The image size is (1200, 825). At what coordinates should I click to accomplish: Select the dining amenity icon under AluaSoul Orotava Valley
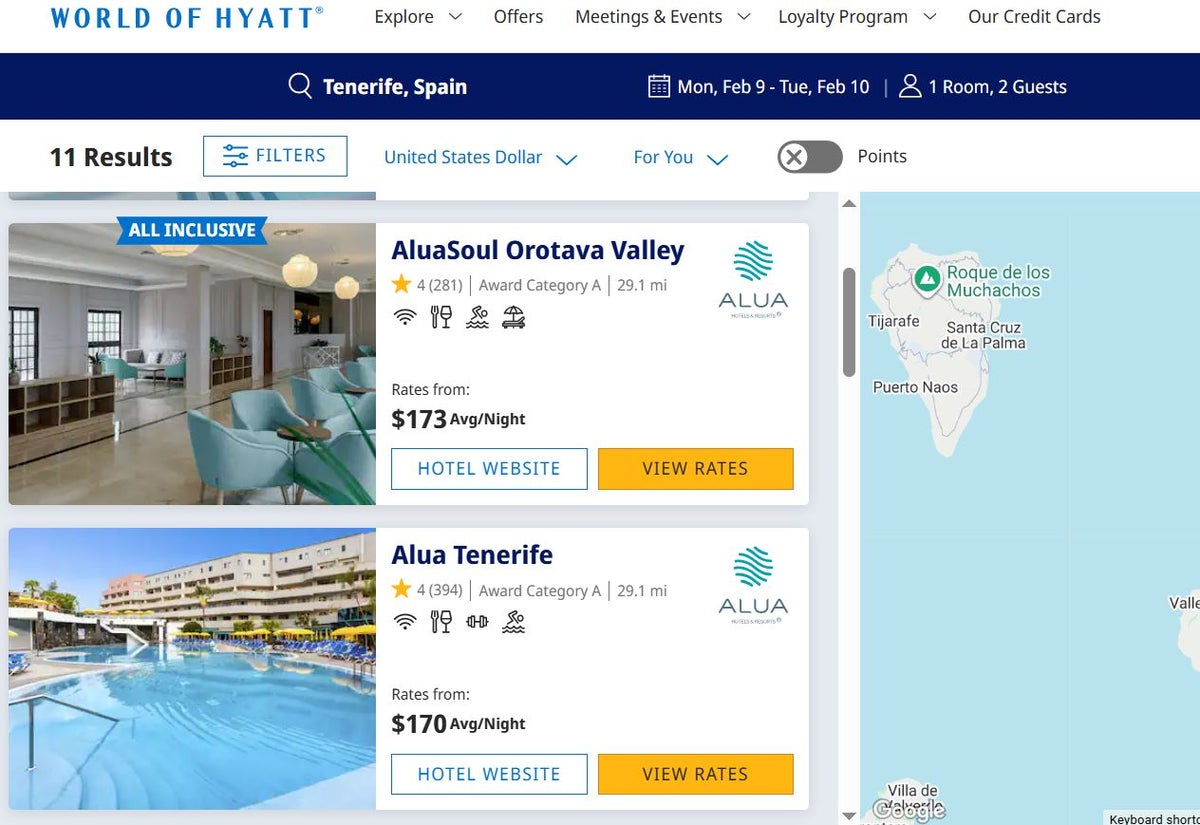pyautogui.click(x=439, y=317)
